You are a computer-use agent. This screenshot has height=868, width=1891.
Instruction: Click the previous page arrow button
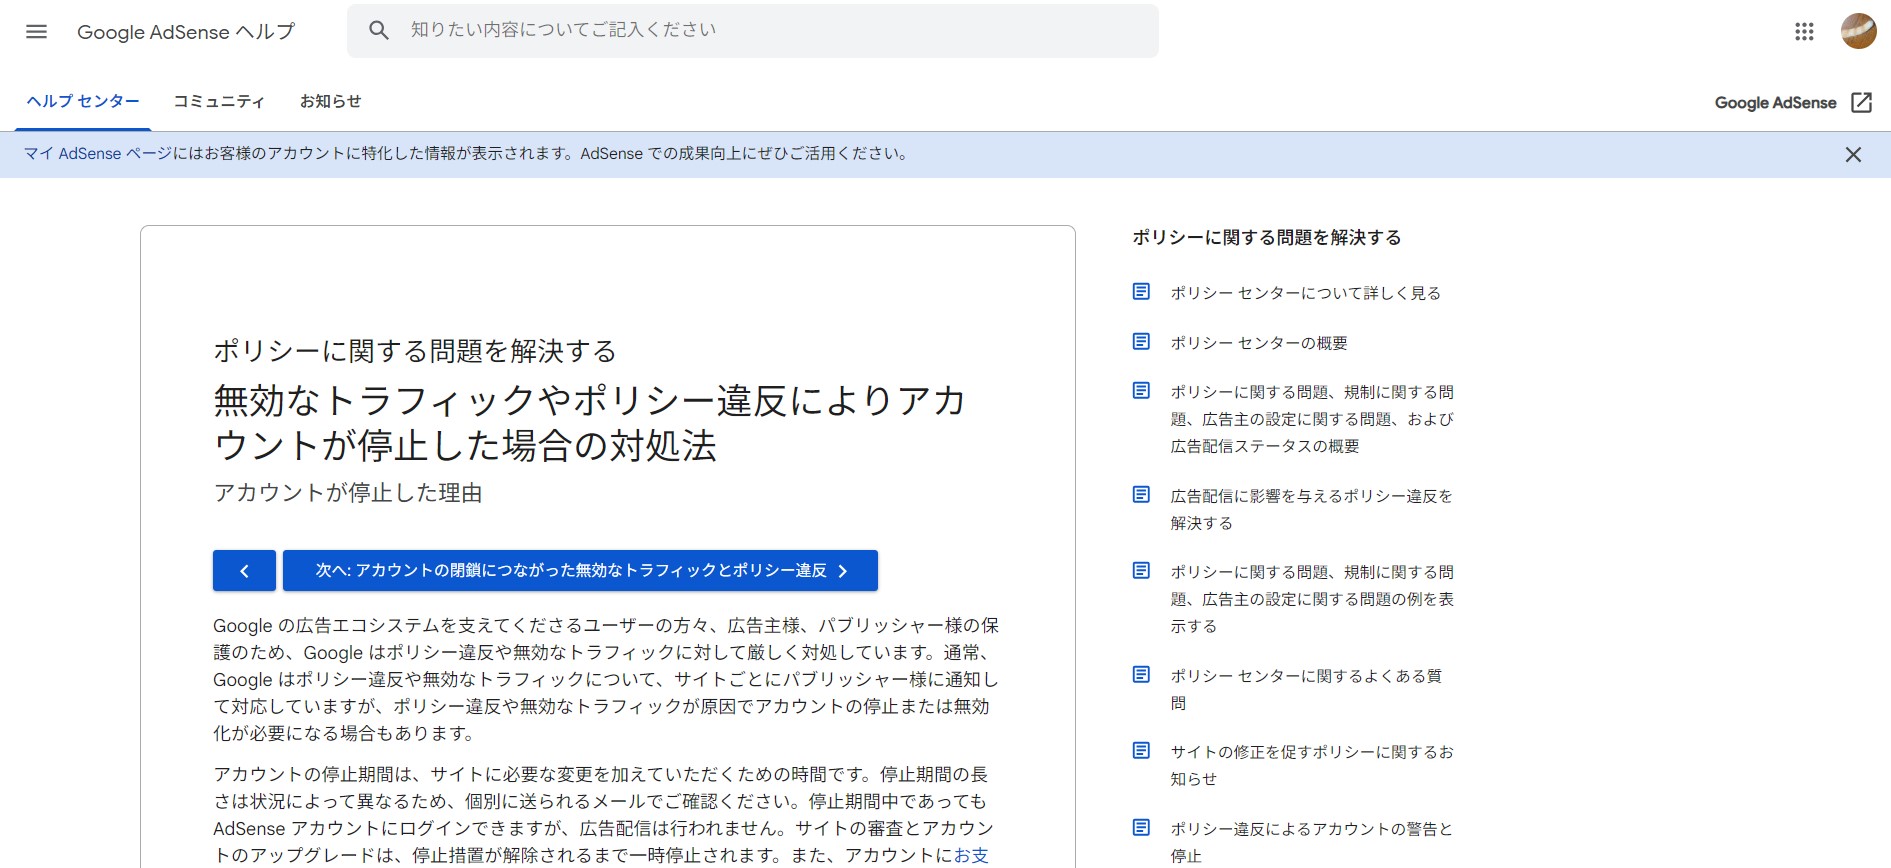point(244,570)
